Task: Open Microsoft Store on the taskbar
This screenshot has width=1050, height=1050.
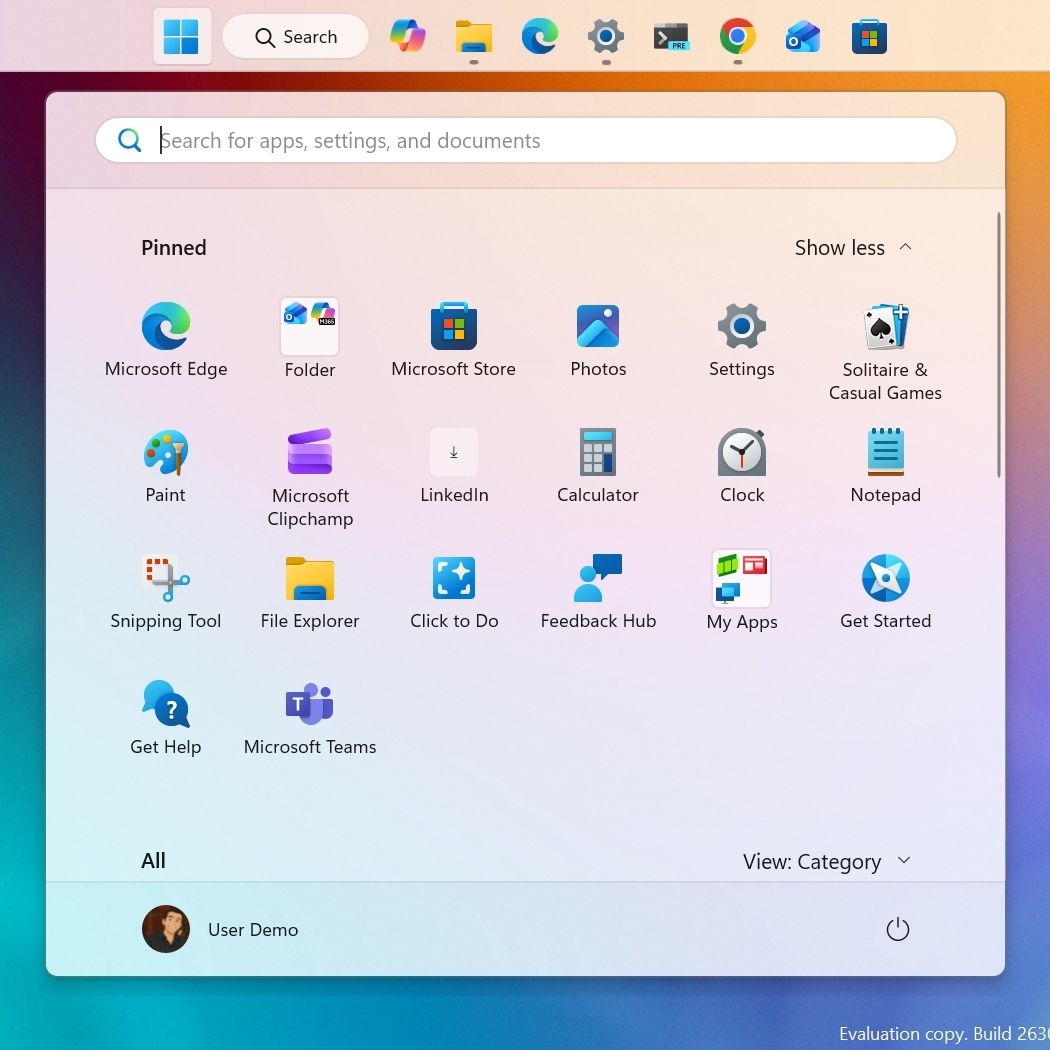Action: 869,36
